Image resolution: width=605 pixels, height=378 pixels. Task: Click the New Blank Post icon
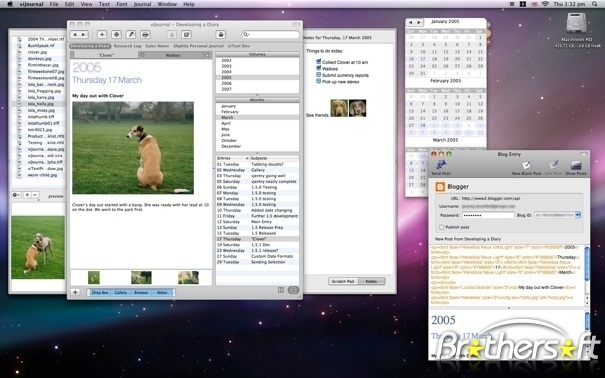526,166
